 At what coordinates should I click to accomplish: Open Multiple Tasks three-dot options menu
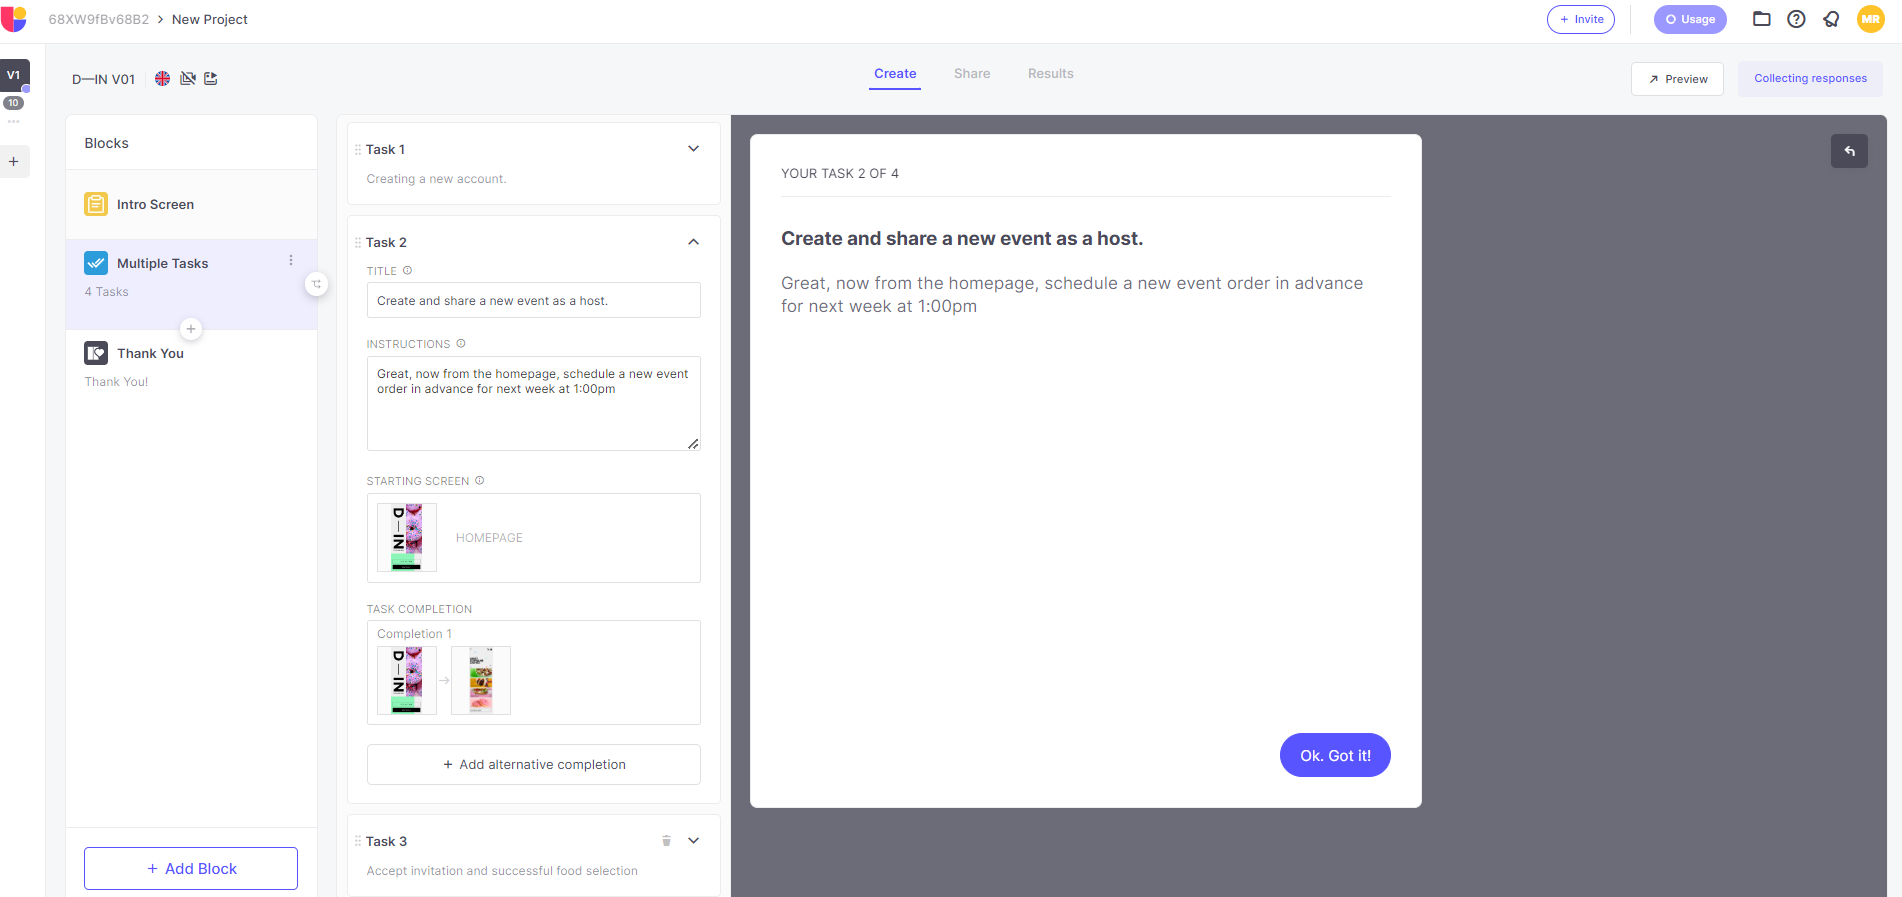click(x=291, y=260)
